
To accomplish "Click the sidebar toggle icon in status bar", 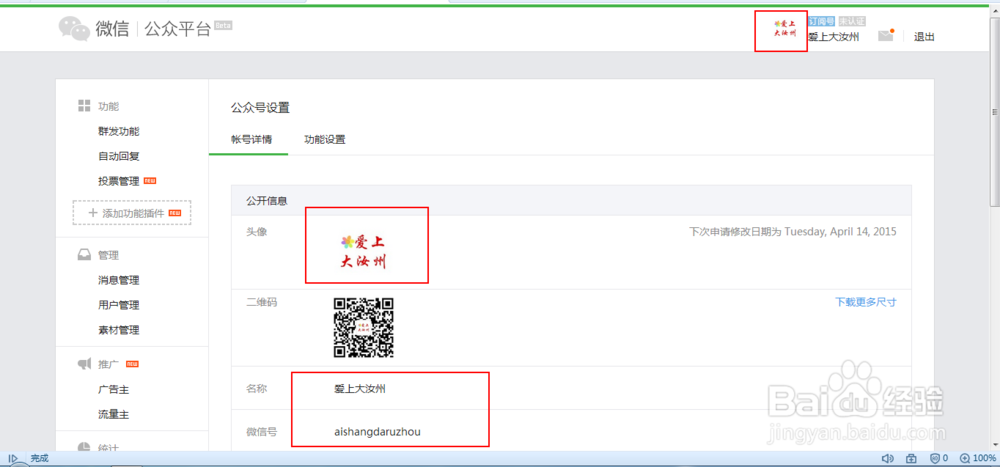I will point(13,458).
